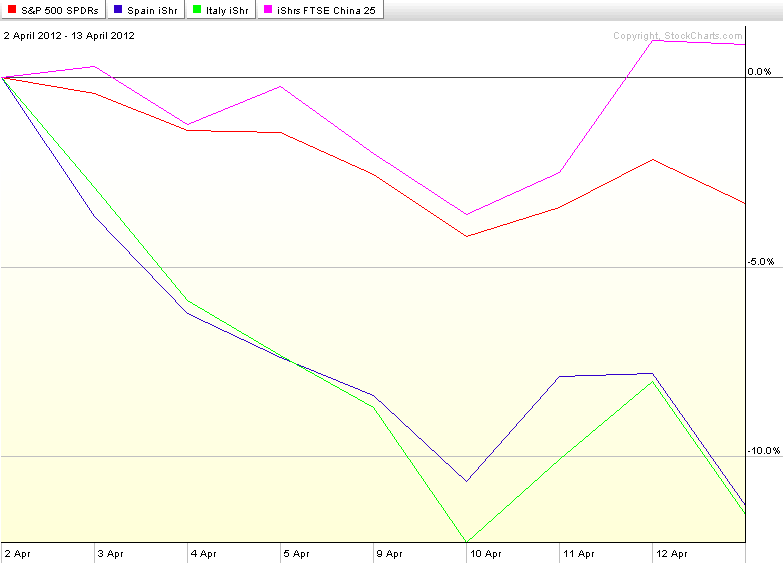The width and height of the screenshot is (783, 563).
Task: Select the Spain iShr legend tab
Action: tap(146, 9)
